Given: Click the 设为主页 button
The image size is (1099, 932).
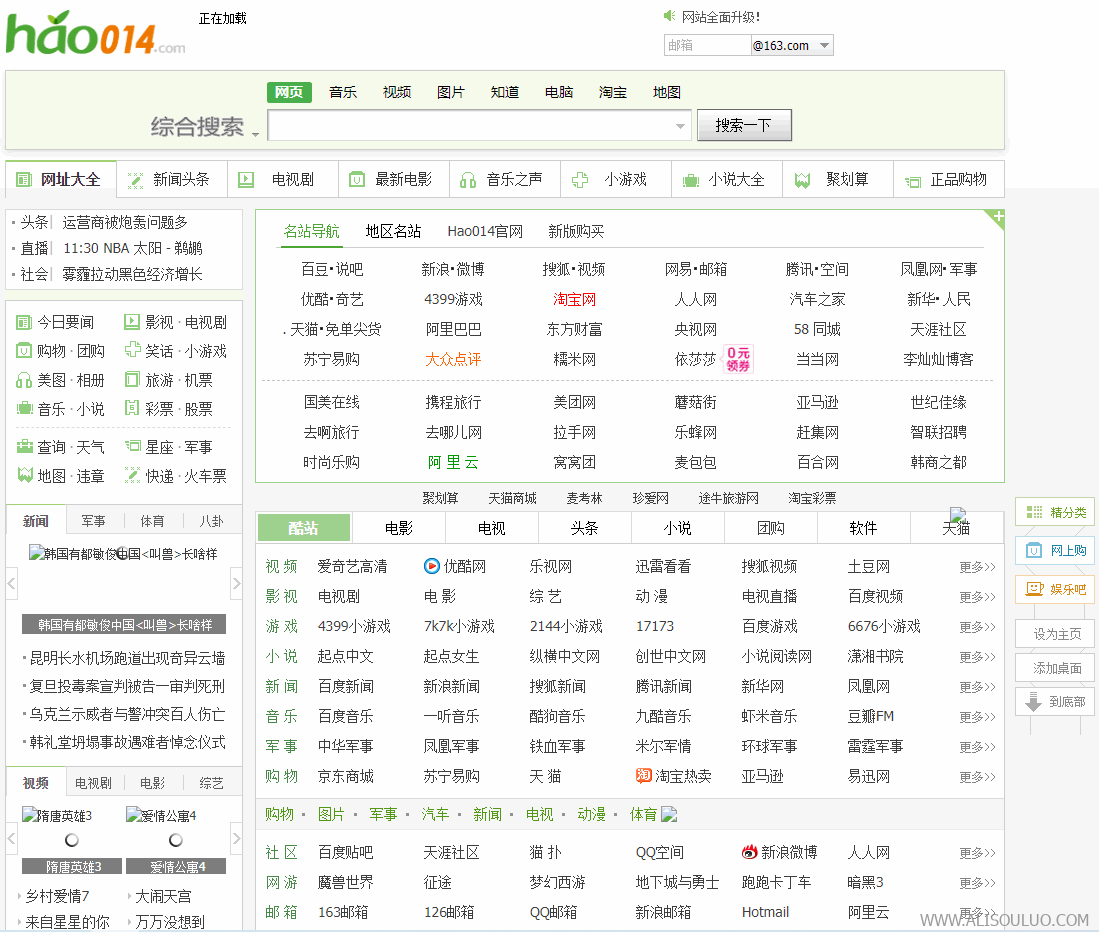Looking at the screenshot, I should click(1057, 634).
